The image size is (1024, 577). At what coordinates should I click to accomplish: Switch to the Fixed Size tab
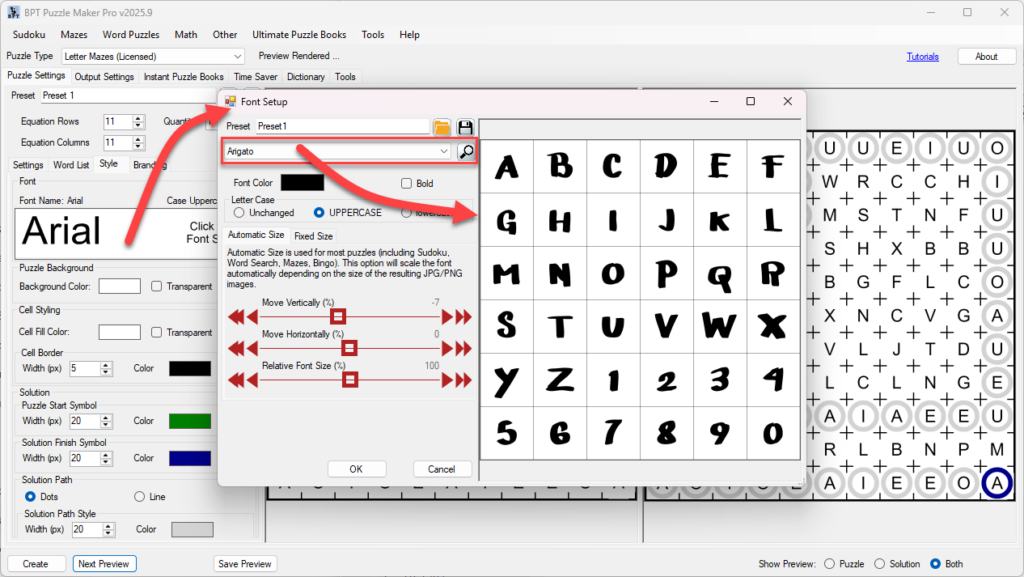pyautogui.click(x=313, y=236)
